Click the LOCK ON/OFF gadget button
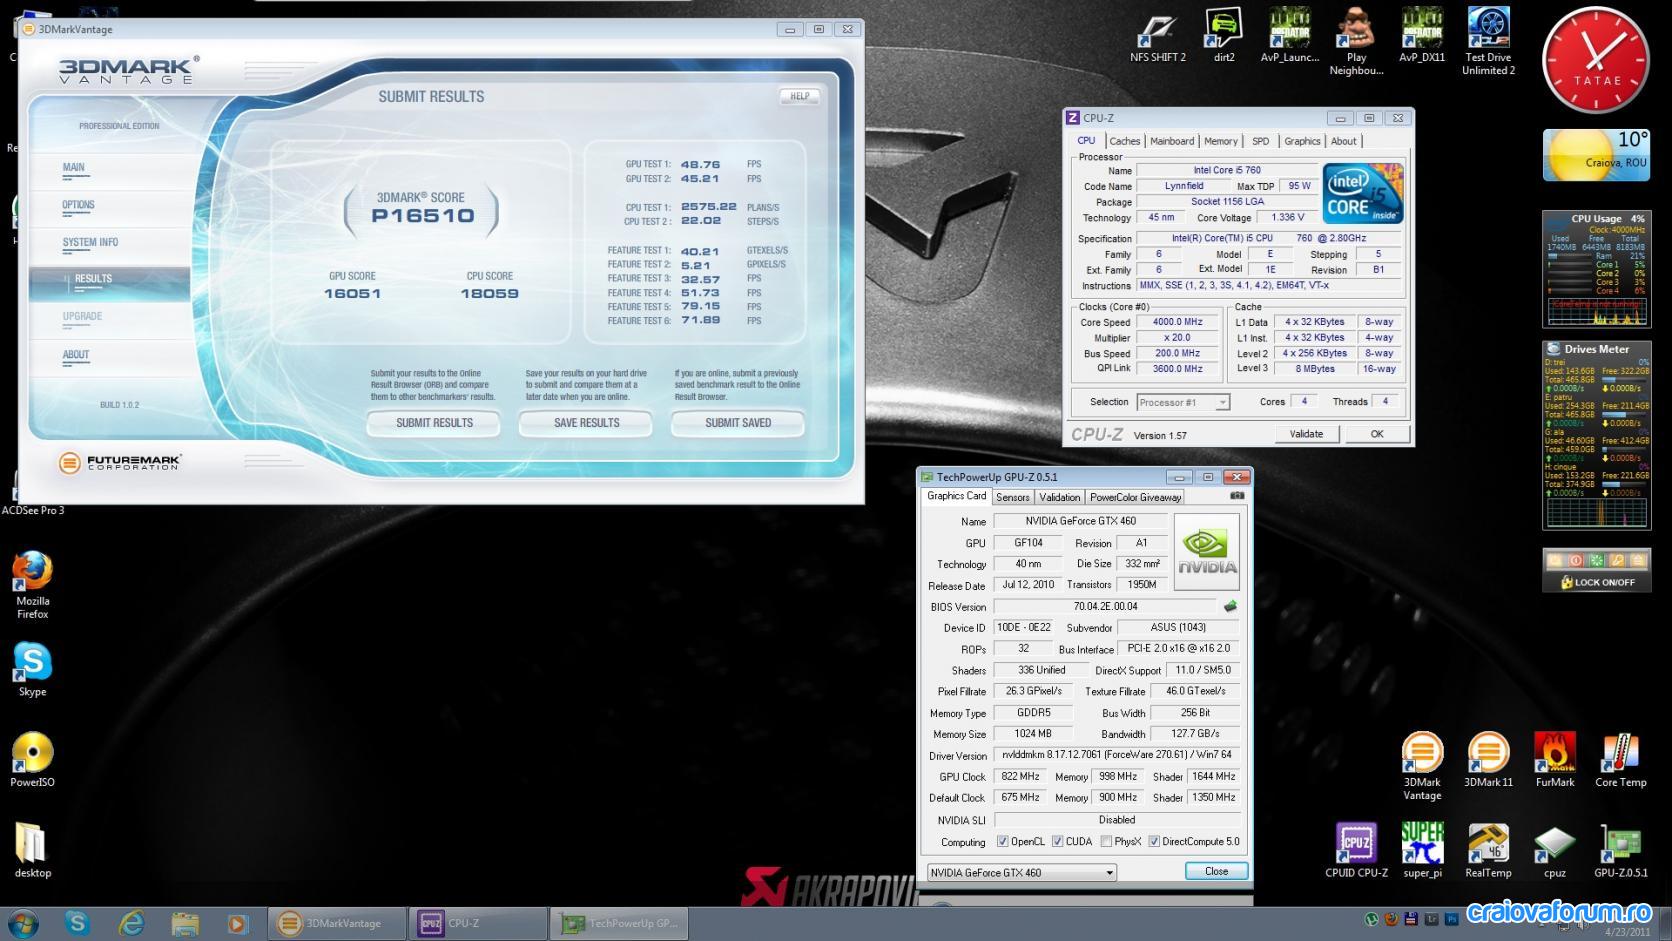The height and width of the screenshot is (941, 1672). pos(1597,582)
